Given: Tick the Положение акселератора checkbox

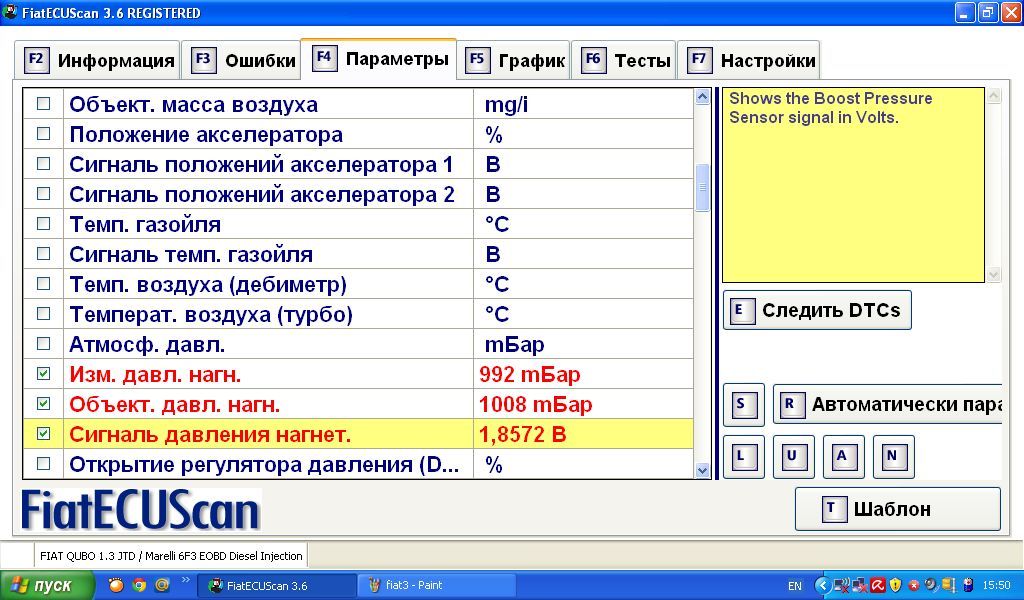Looking at the screenshot, I should point(43,134).
